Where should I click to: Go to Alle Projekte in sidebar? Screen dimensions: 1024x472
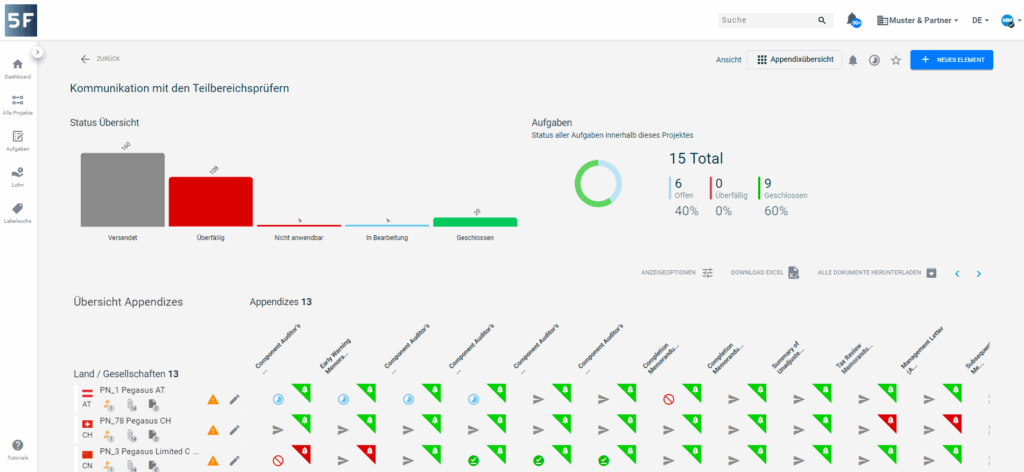pyautogui.click(x=17, y=103)
